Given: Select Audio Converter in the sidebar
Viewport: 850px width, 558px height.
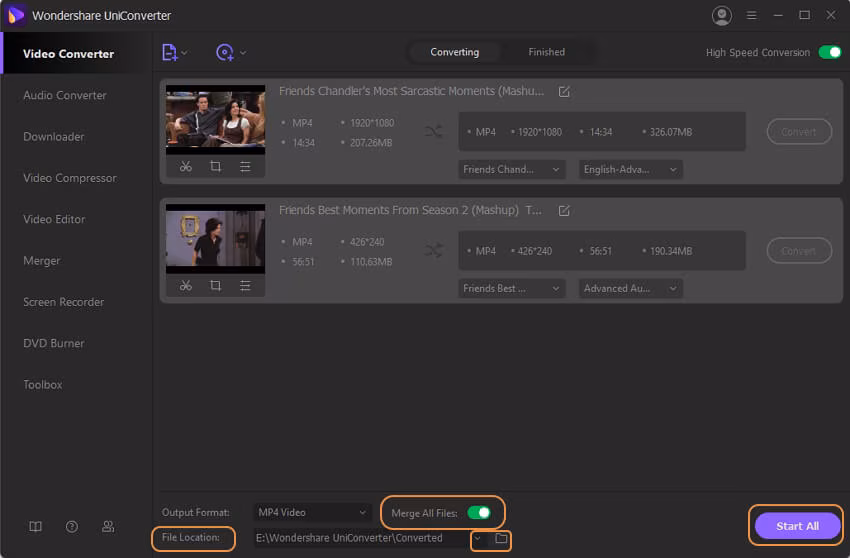Looking at the screenshot, I should (65, 95).
